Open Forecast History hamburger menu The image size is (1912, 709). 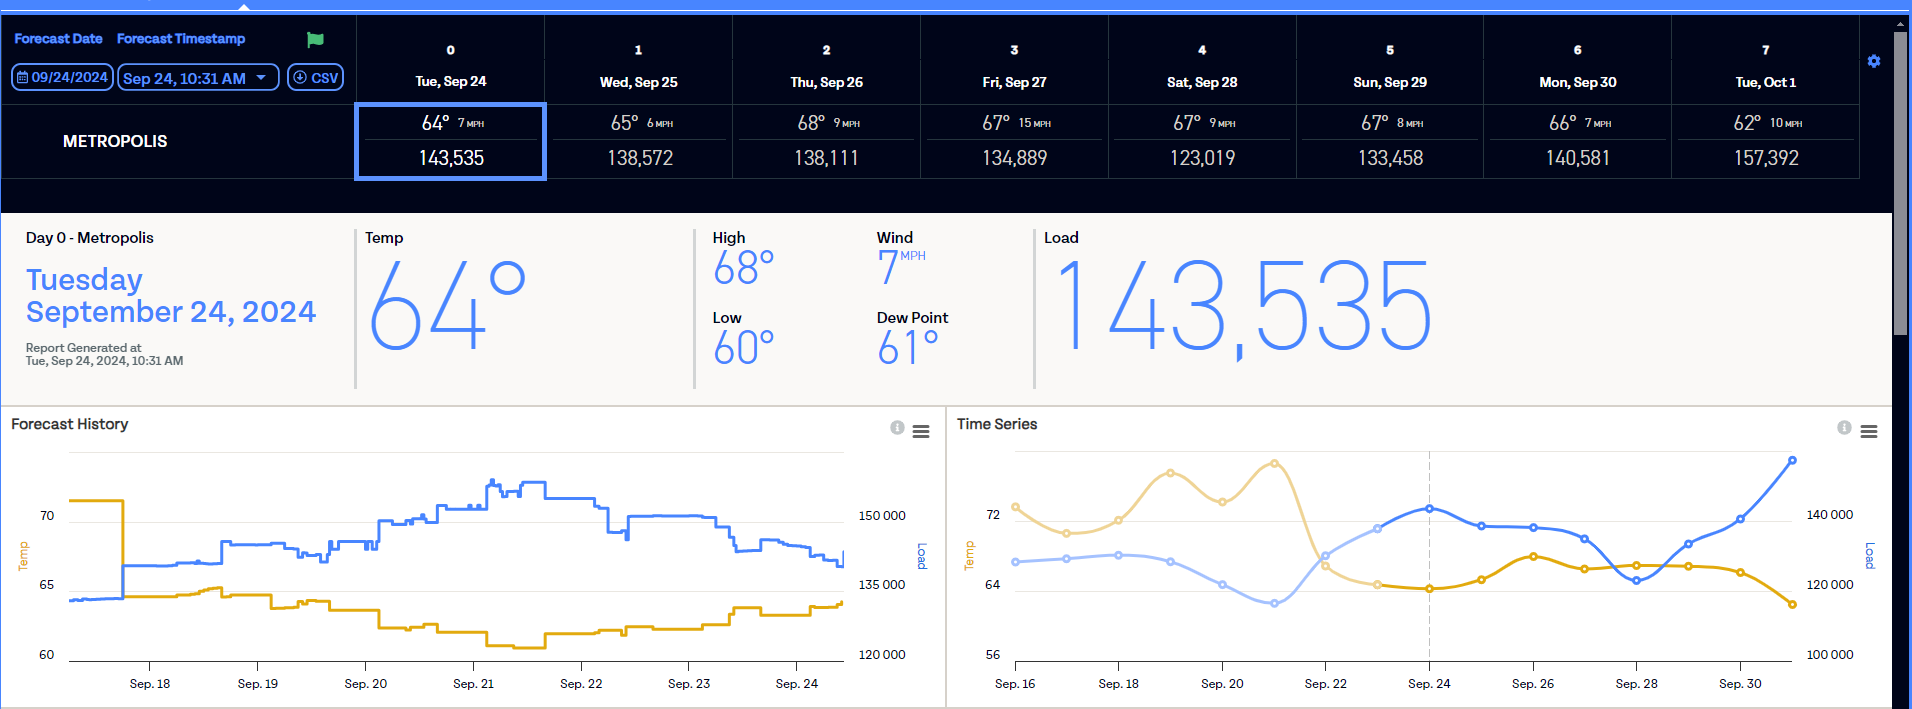(921, 431)
